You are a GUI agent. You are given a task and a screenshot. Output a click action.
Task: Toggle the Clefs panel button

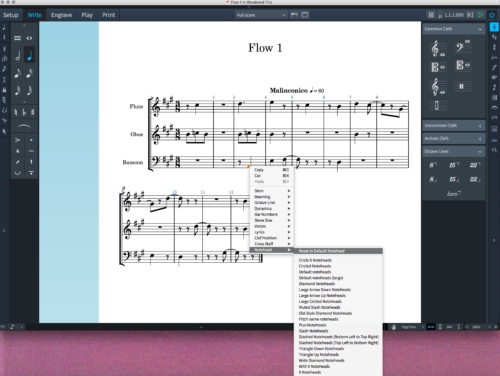click(x=494, y=27)
